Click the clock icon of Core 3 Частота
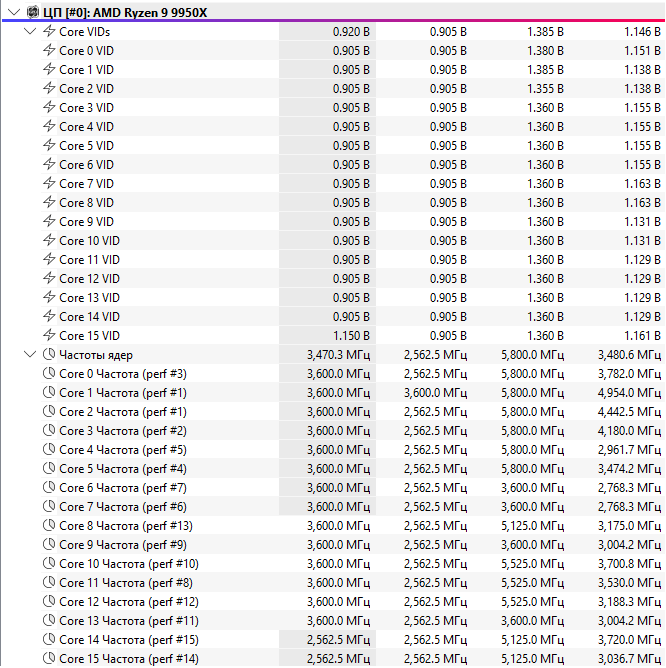Screen dimensions: 666x668 click(49, 430)
